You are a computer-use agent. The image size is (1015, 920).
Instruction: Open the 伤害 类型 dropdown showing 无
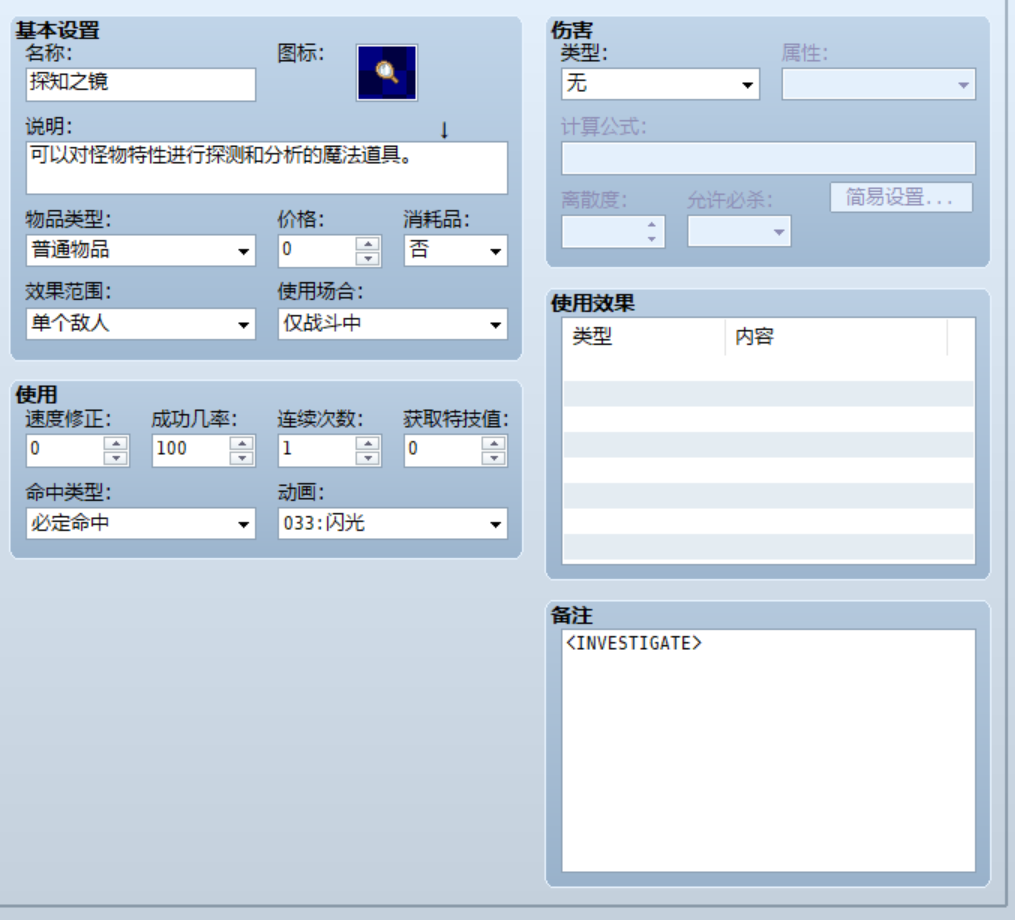[660, 84]
